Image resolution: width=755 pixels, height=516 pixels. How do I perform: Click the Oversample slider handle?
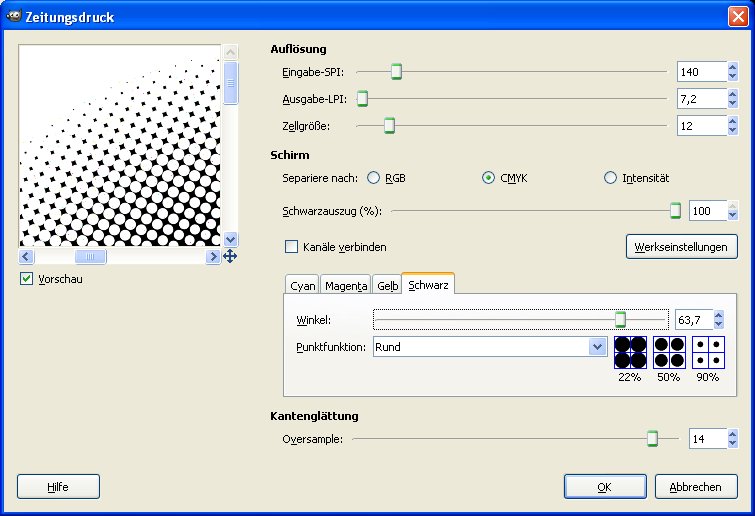tap(652, 439)
